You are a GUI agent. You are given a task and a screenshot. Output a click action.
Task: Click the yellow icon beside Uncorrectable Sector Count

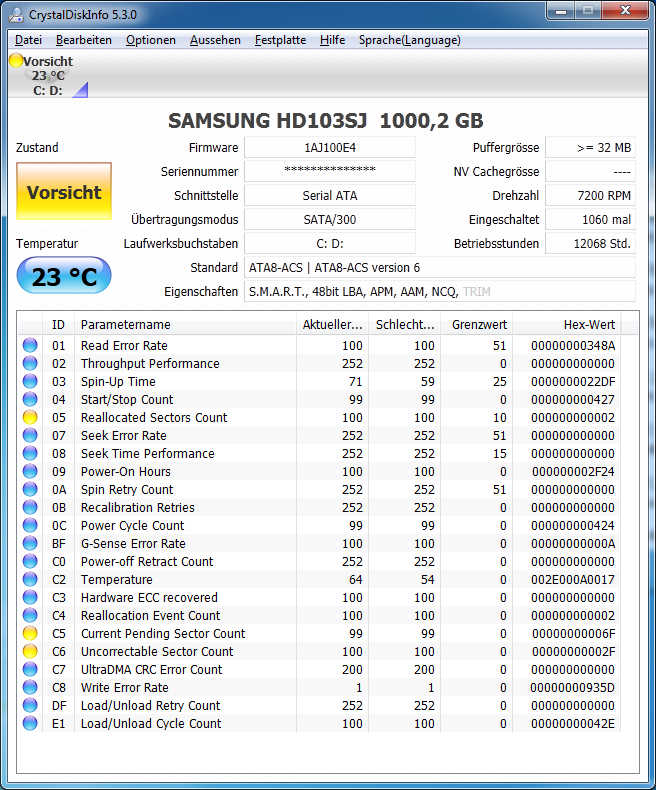coord(30,651)
